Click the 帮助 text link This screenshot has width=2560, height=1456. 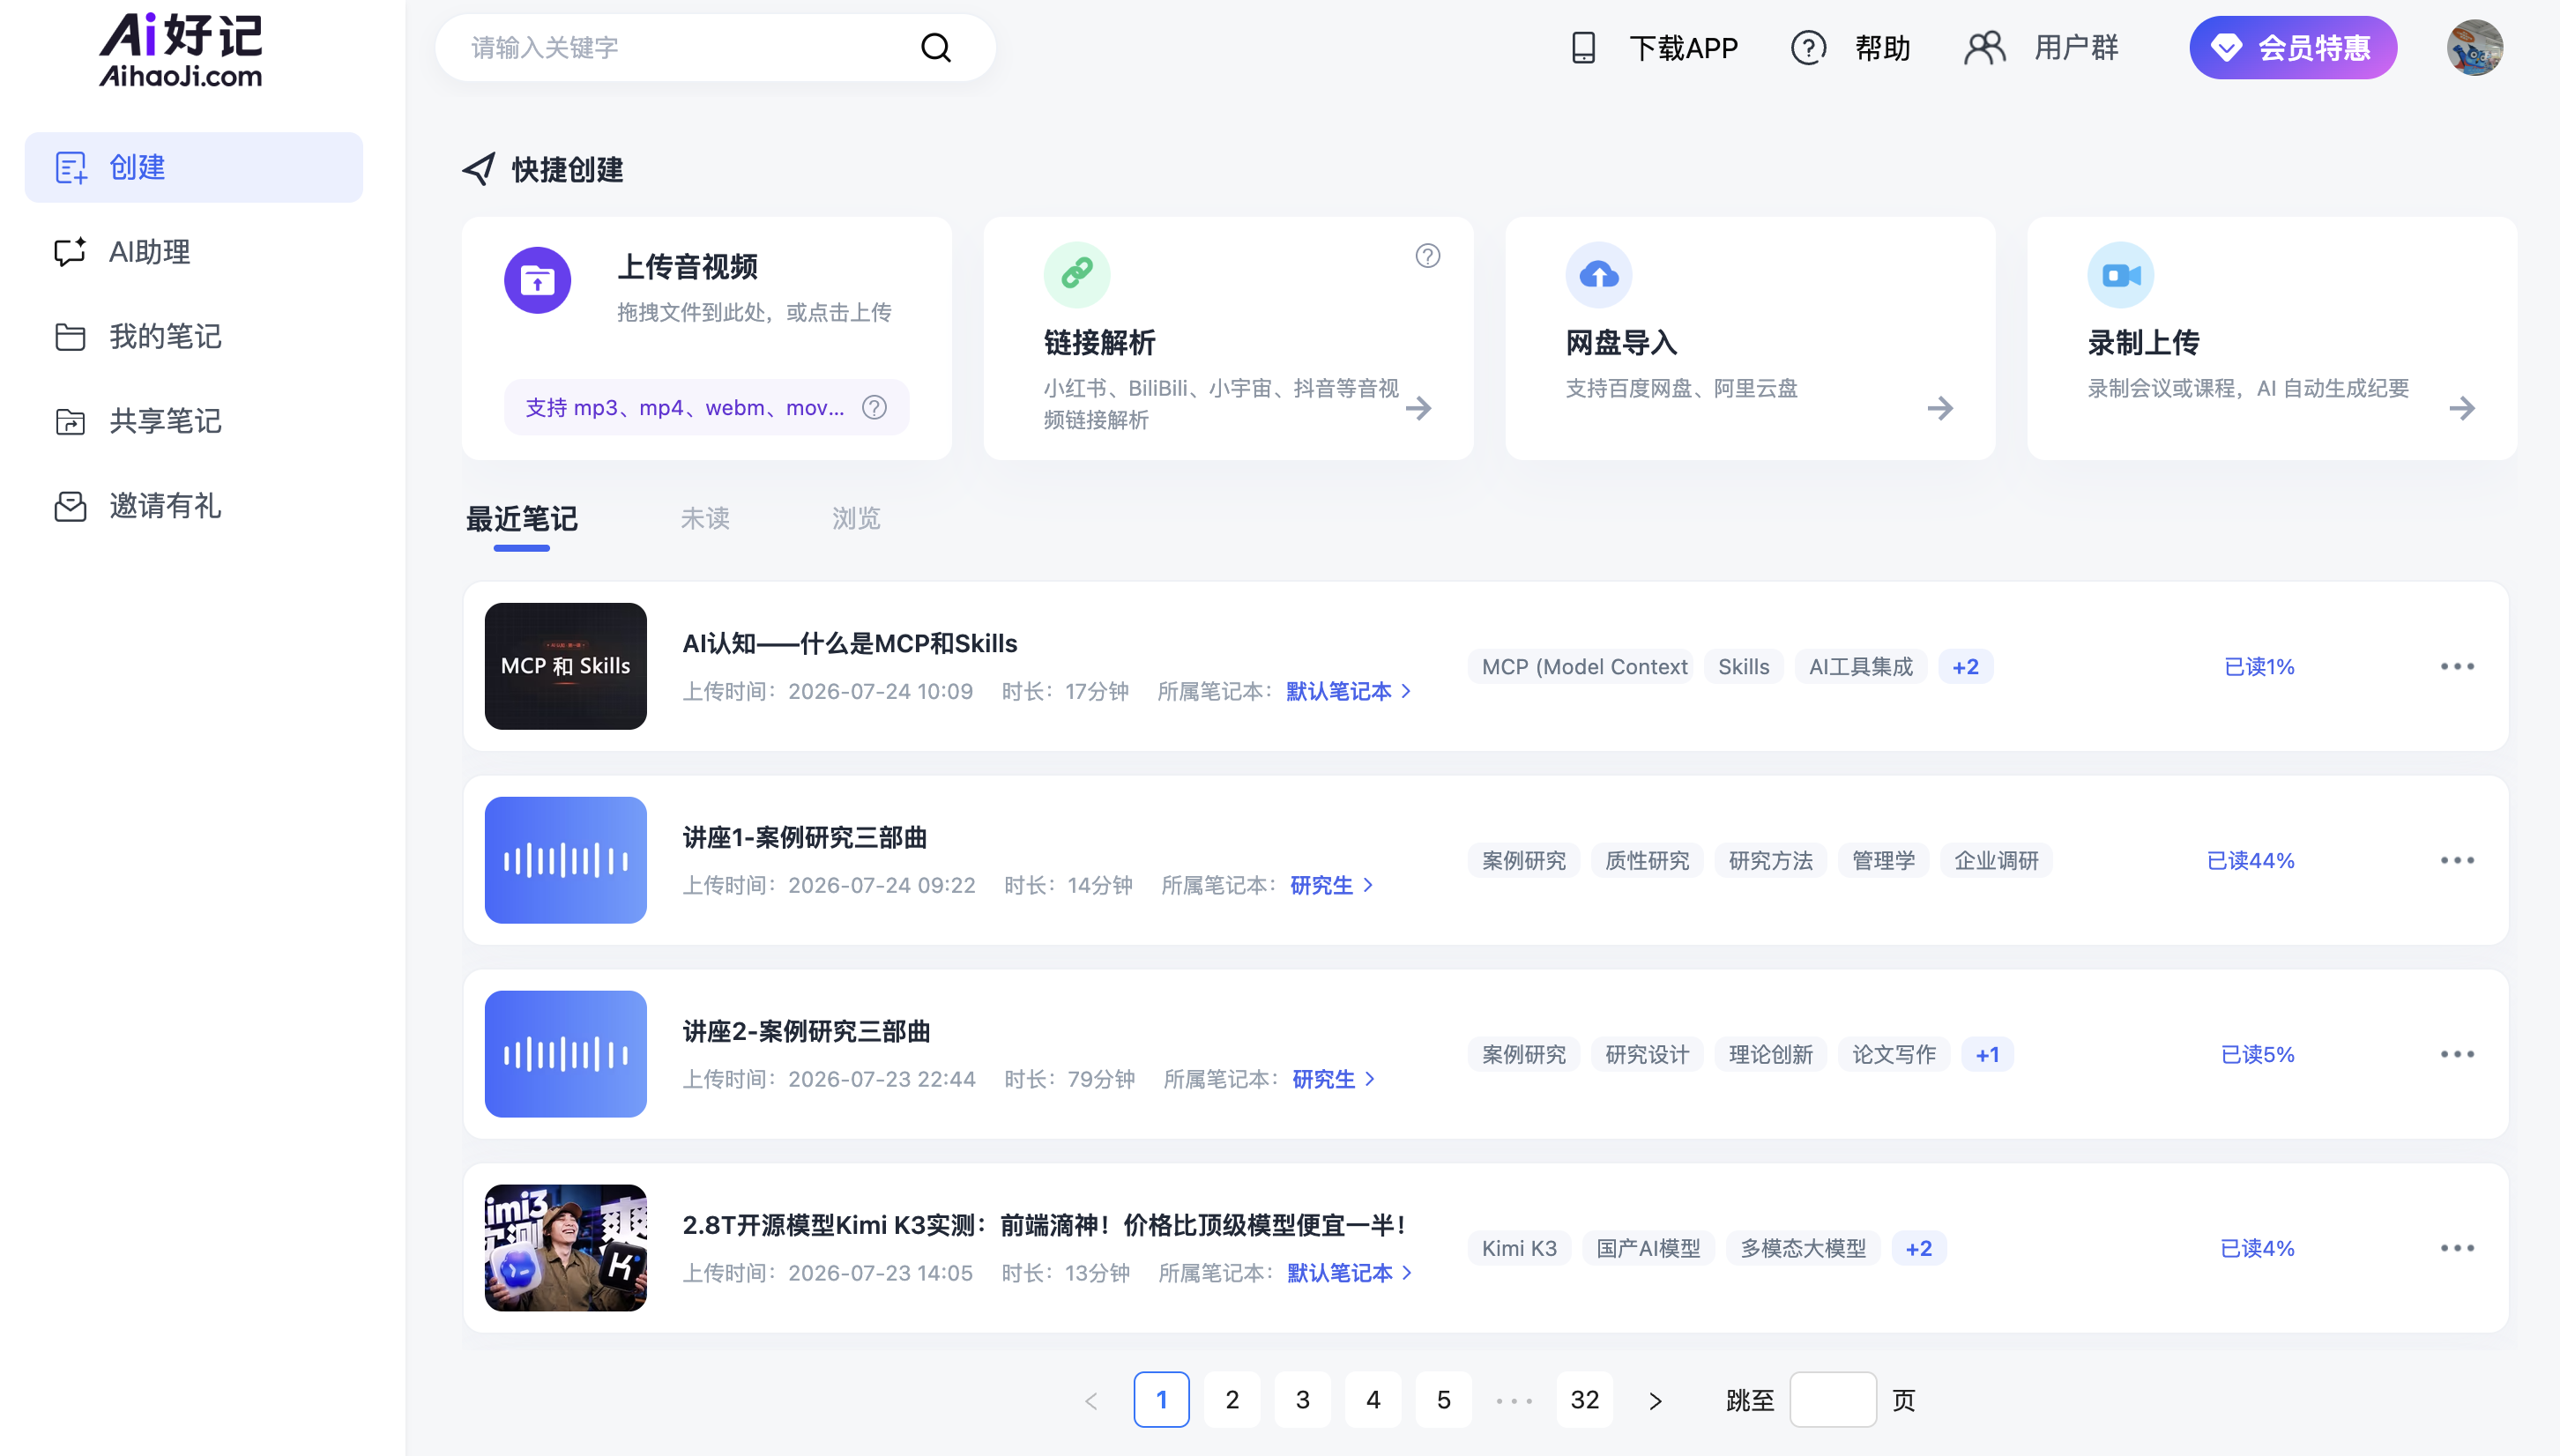[1883, 47]
